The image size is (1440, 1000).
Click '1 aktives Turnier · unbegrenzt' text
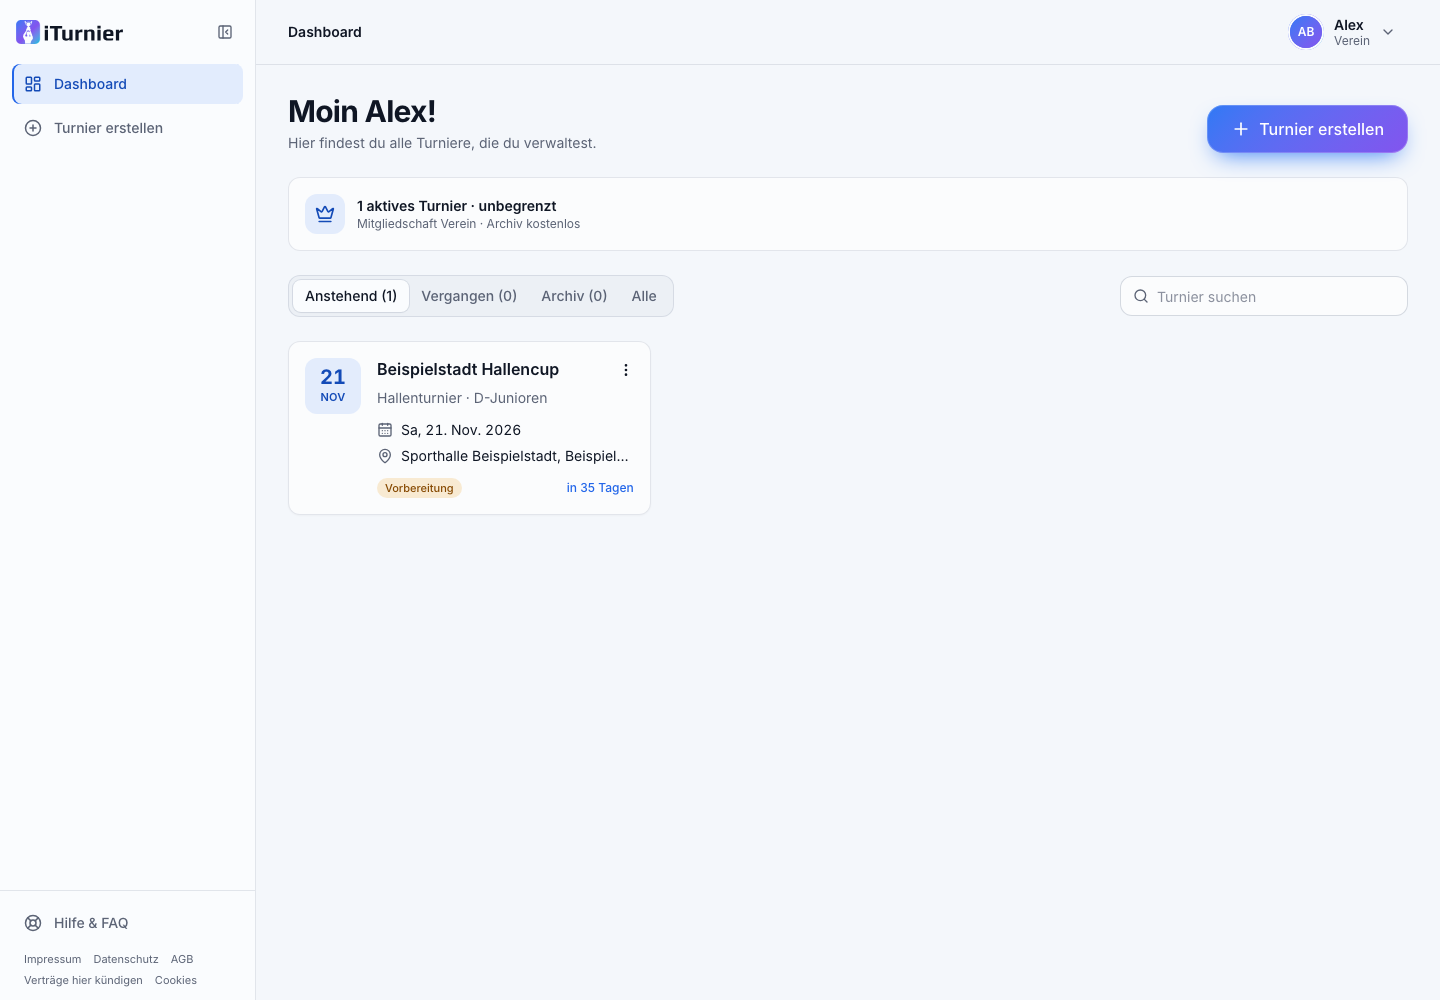click(456, 206)
